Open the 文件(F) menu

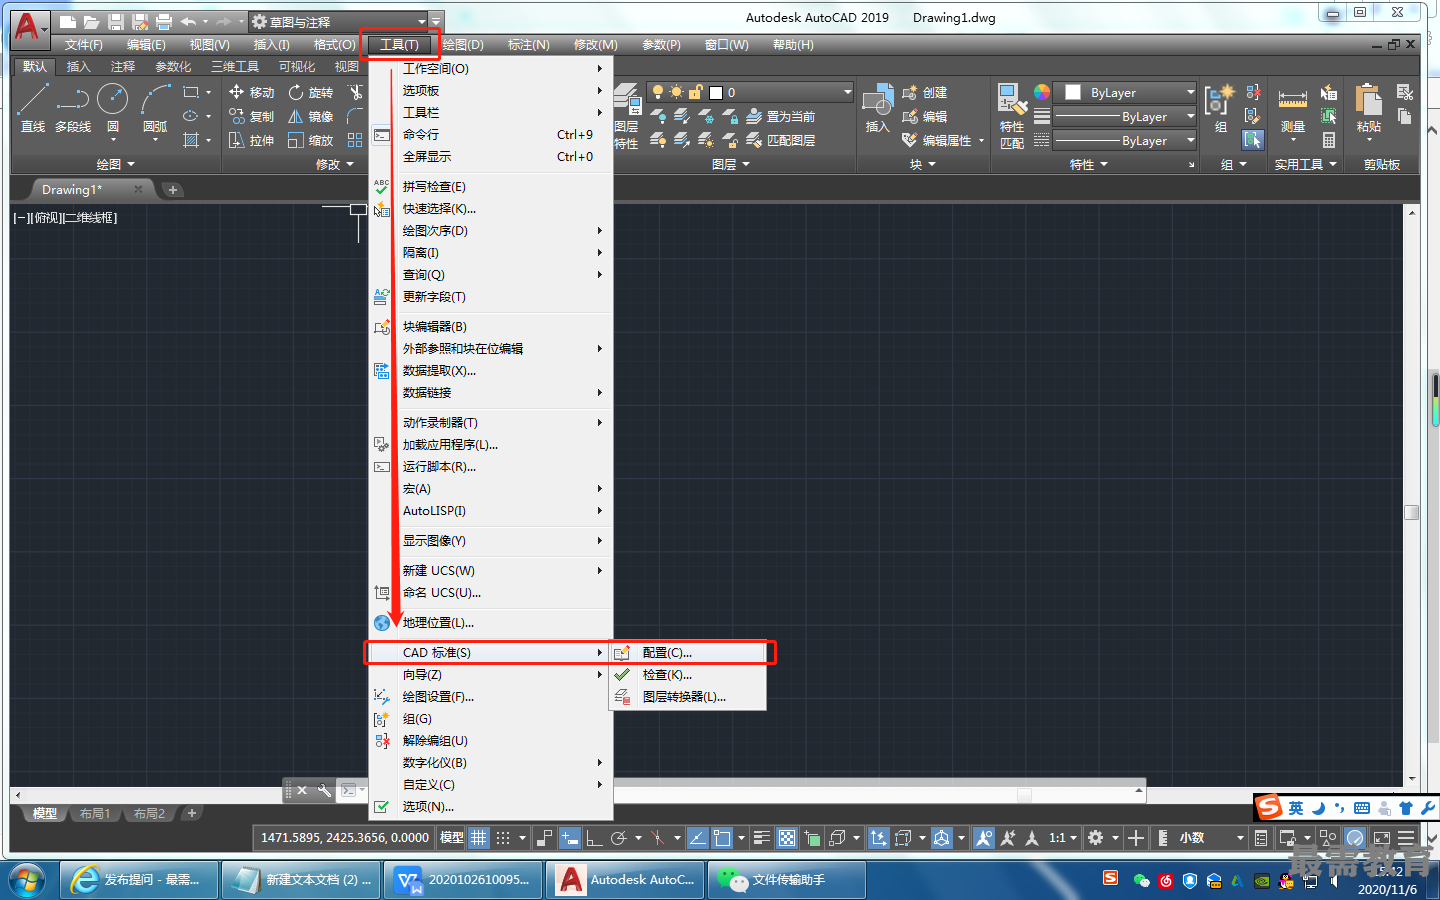[x=84, y=45]
